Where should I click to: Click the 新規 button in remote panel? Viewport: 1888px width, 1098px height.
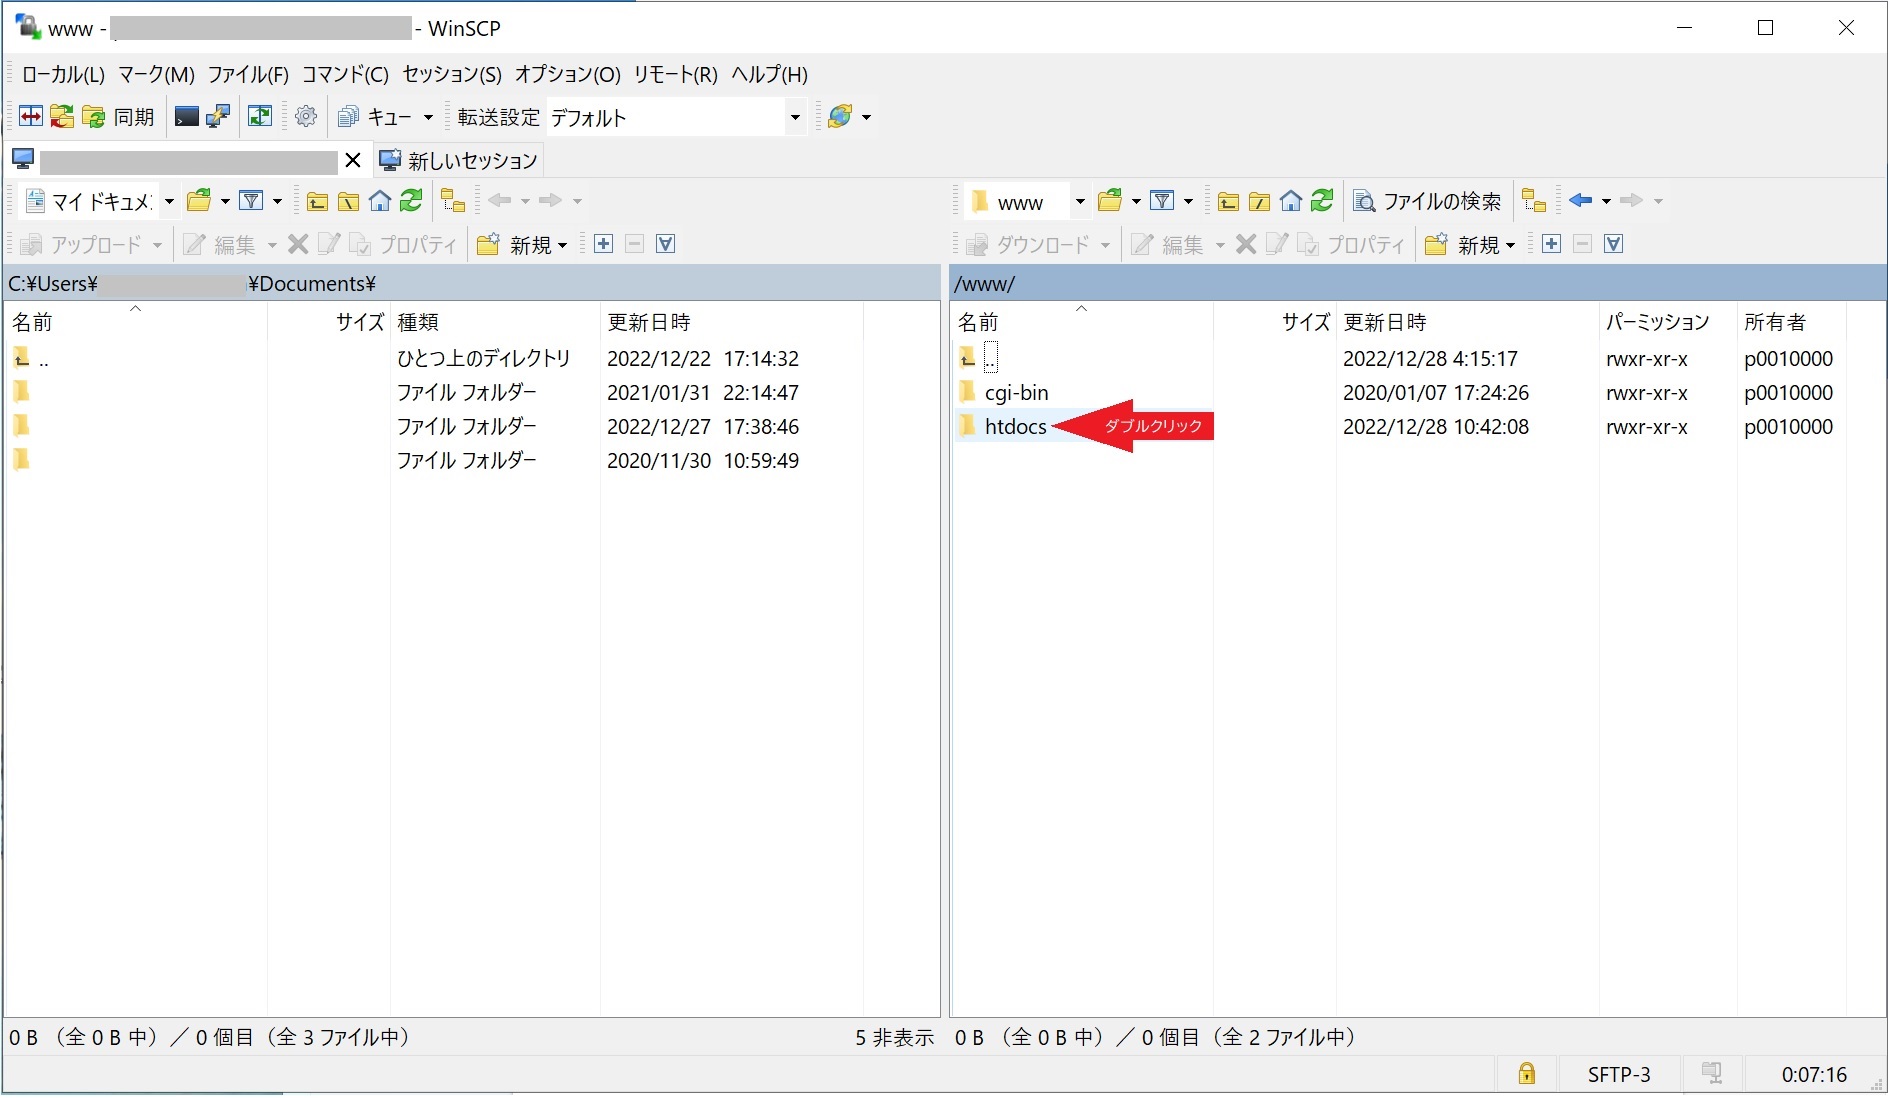1470,245
